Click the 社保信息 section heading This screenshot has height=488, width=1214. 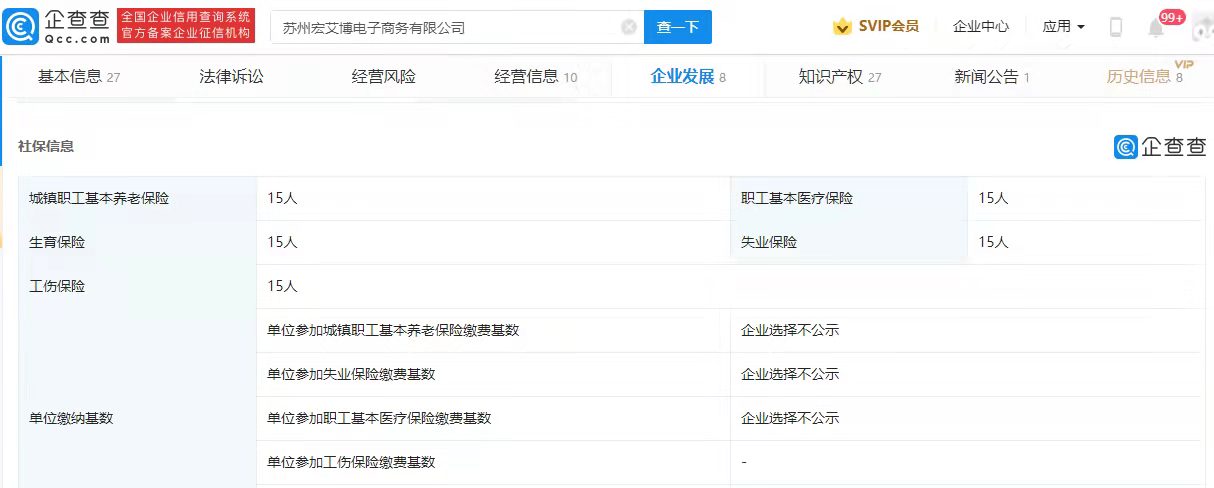coord(46,146)
